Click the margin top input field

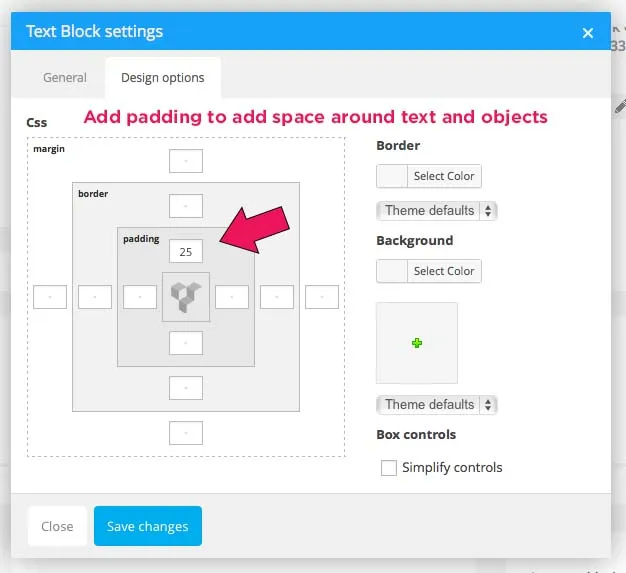[186, 160]
